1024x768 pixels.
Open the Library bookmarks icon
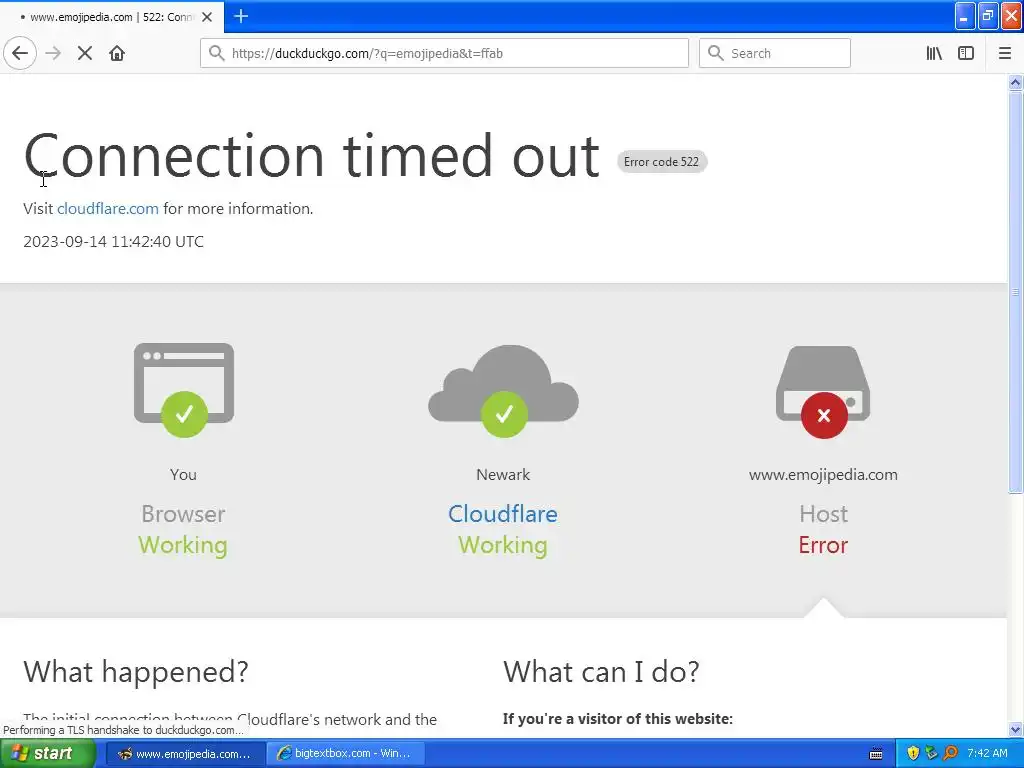934,54
